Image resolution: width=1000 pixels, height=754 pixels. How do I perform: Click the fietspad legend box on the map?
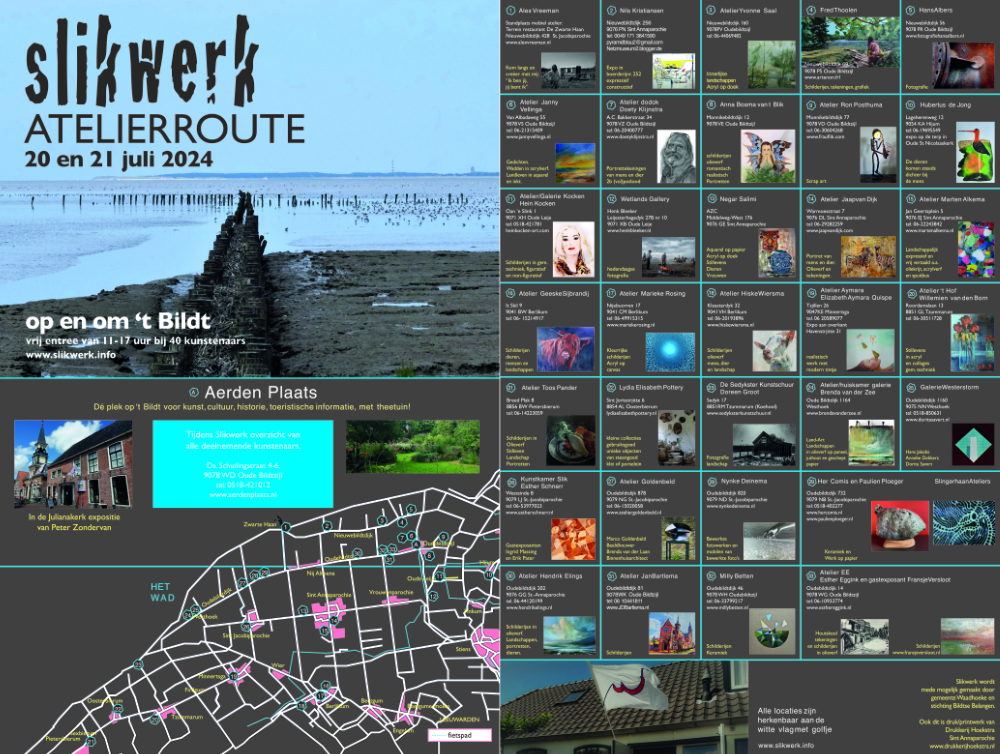coord(460,736)
